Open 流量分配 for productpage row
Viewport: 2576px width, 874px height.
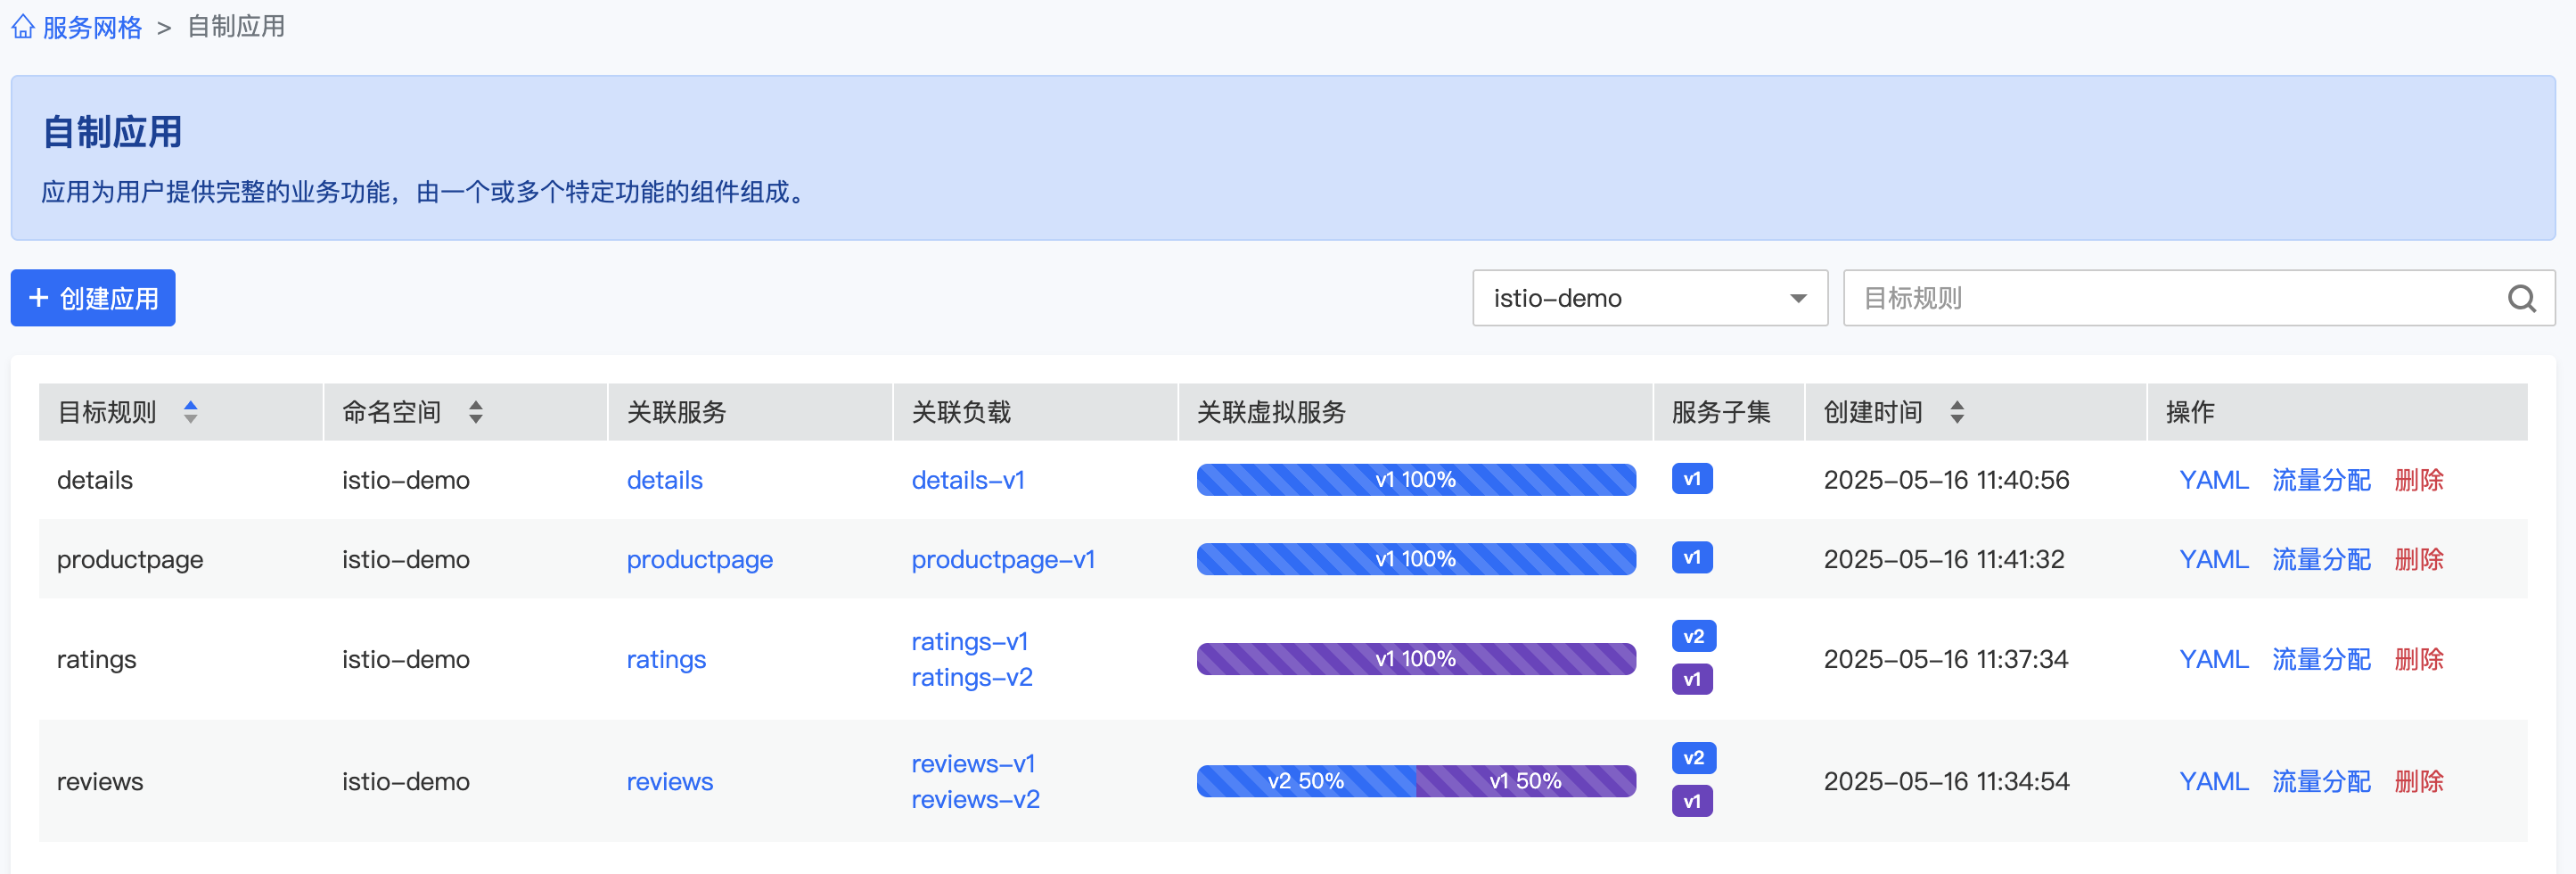[x=2321, y=559]
